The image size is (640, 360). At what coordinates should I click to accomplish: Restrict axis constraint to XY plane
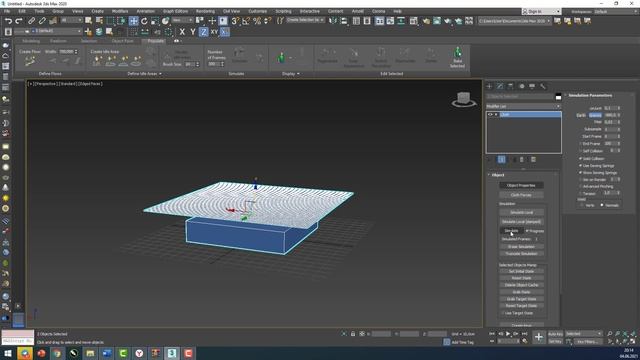(214, 32)
